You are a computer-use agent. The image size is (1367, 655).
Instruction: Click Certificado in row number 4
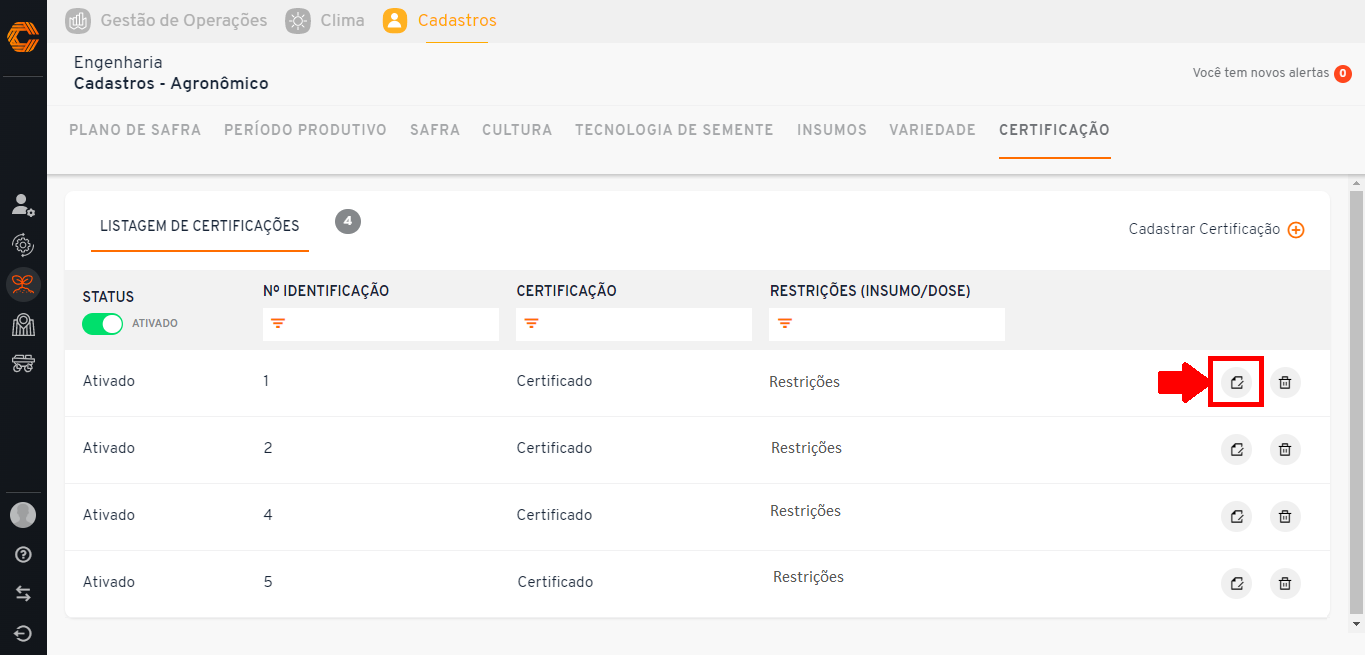554,515
